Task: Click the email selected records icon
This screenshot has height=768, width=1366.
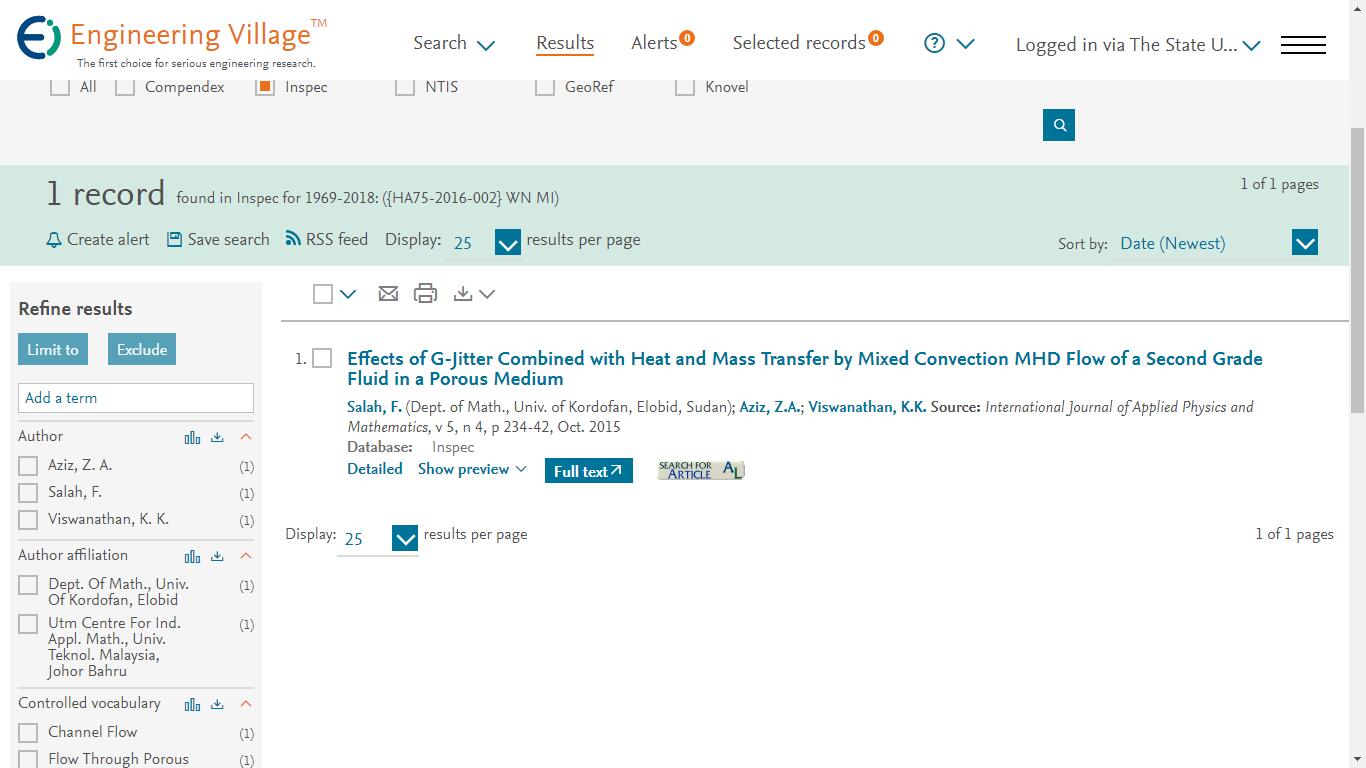Action: (388, 293)
